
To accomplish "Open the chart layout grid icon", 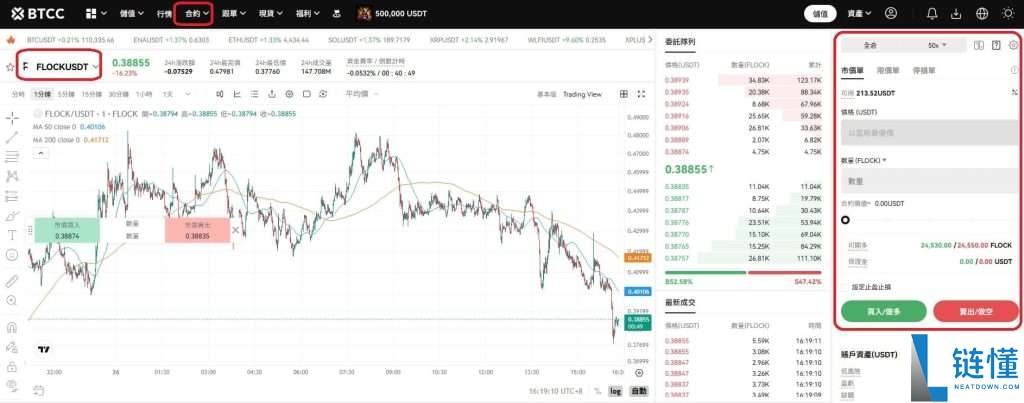I will (624, 94).
